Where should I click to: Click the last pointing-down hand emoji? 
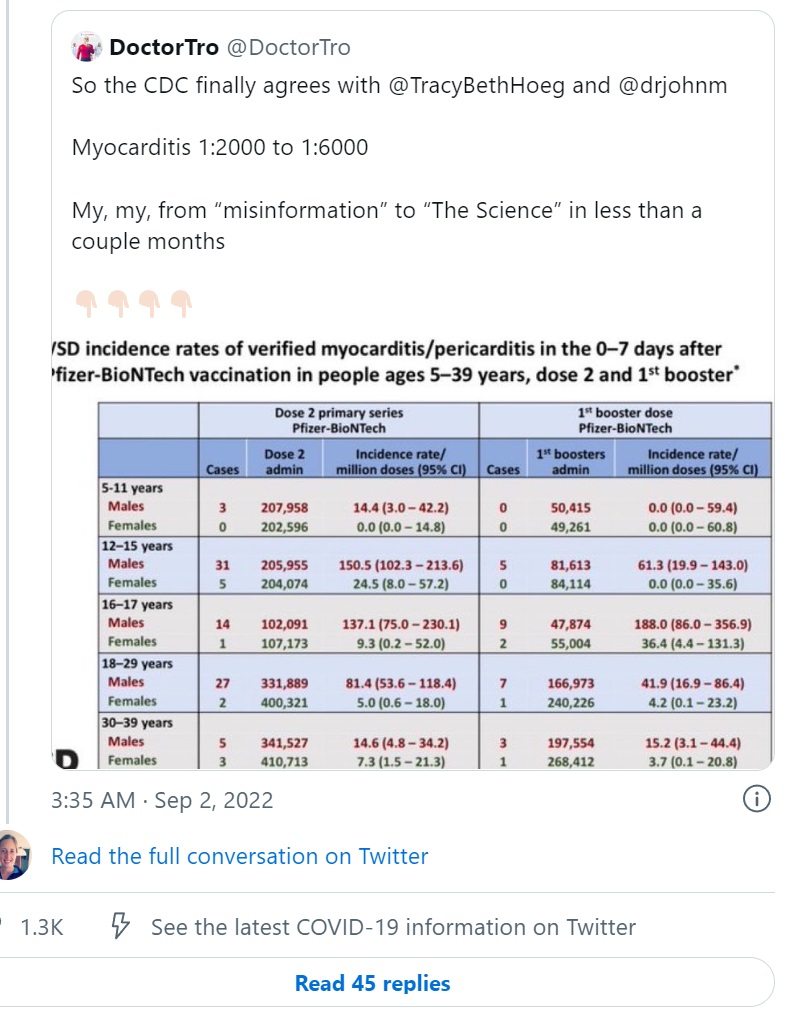click(x=180, y=300)
